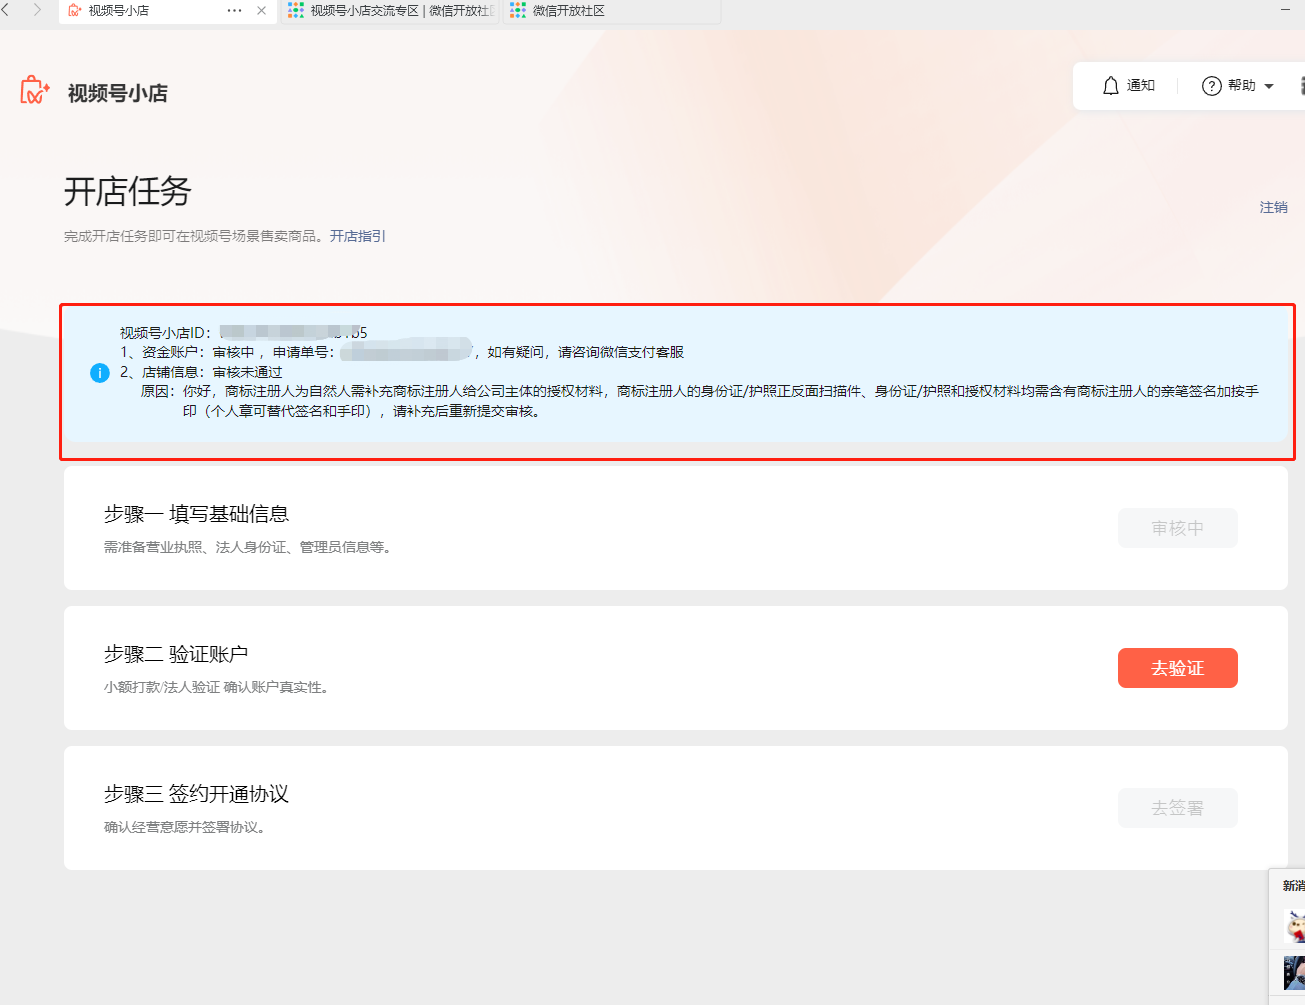This screenshot has height=1005, width=1305.
Task: Select the 步骤二 验证账户 heading
Action: click(x=176, y=654)
